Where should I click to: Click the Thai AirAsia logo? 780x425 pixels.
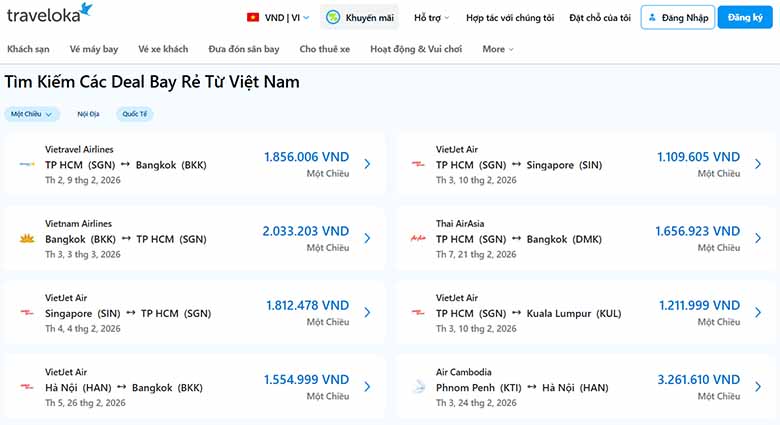pyautogui.click(x=418, y=238)
